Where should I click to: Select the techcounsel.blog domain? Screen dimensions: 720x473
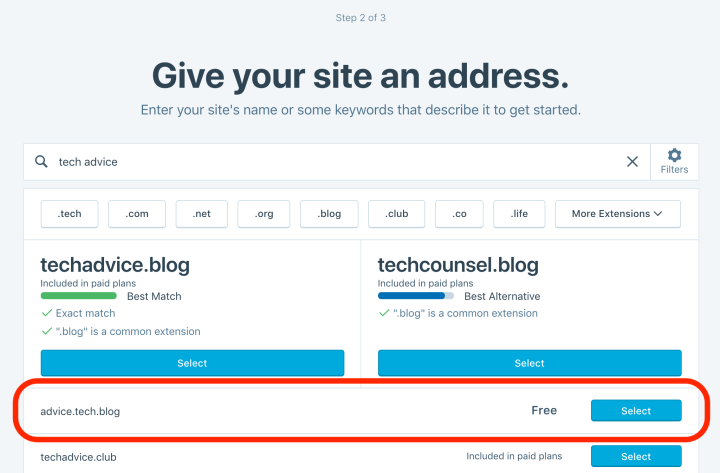529,363
